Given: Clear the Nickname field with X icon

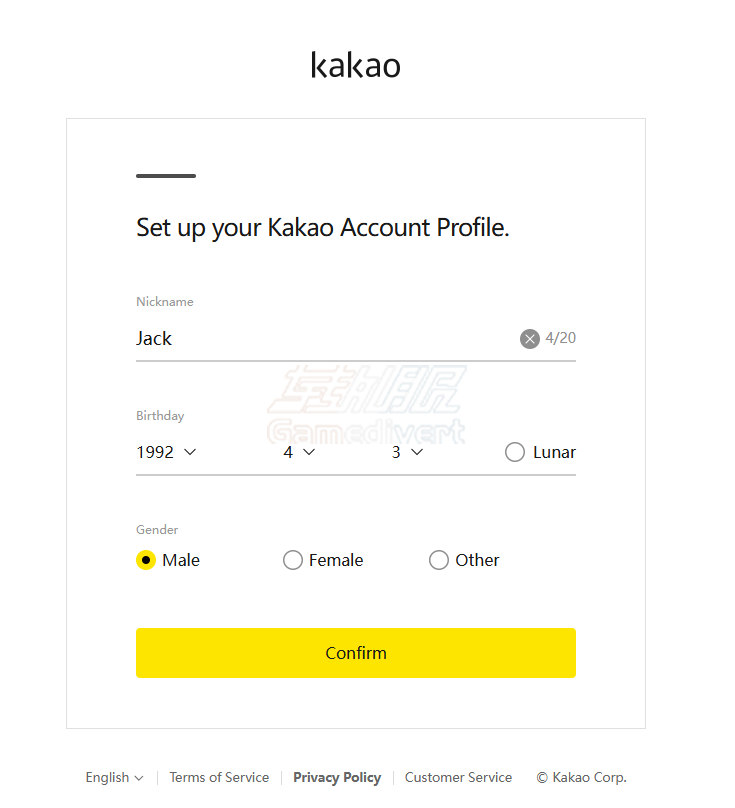Looking at the screenshot, I should [530, 339].
